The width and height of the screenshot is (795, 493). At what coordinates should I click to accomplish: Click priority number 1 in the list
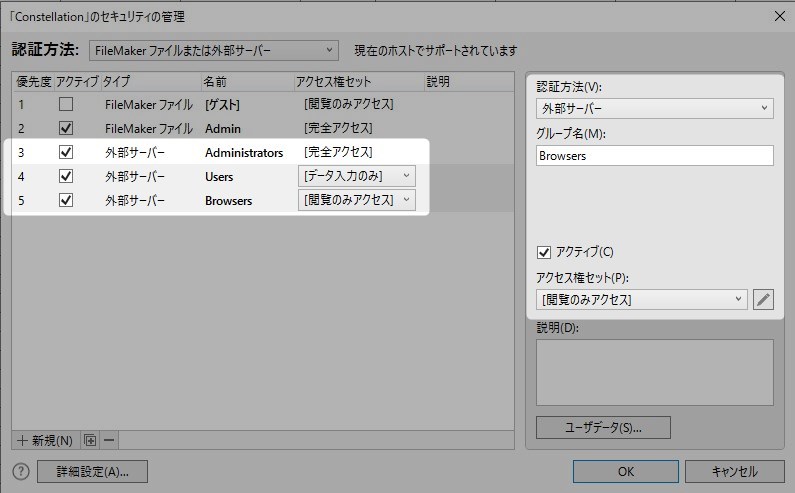21,105
